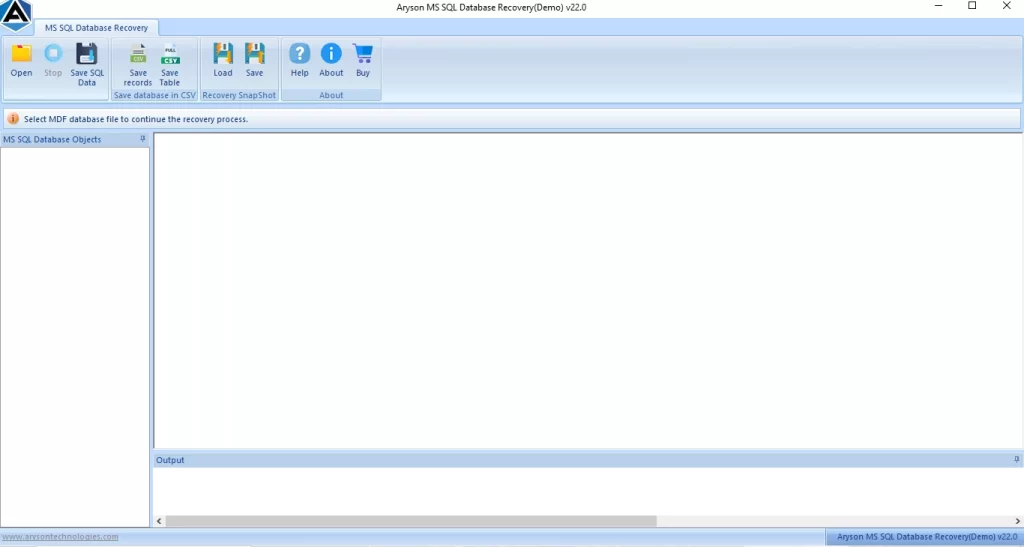
Task: Visit www.arysontechnologies.com link
Action: 61,537
